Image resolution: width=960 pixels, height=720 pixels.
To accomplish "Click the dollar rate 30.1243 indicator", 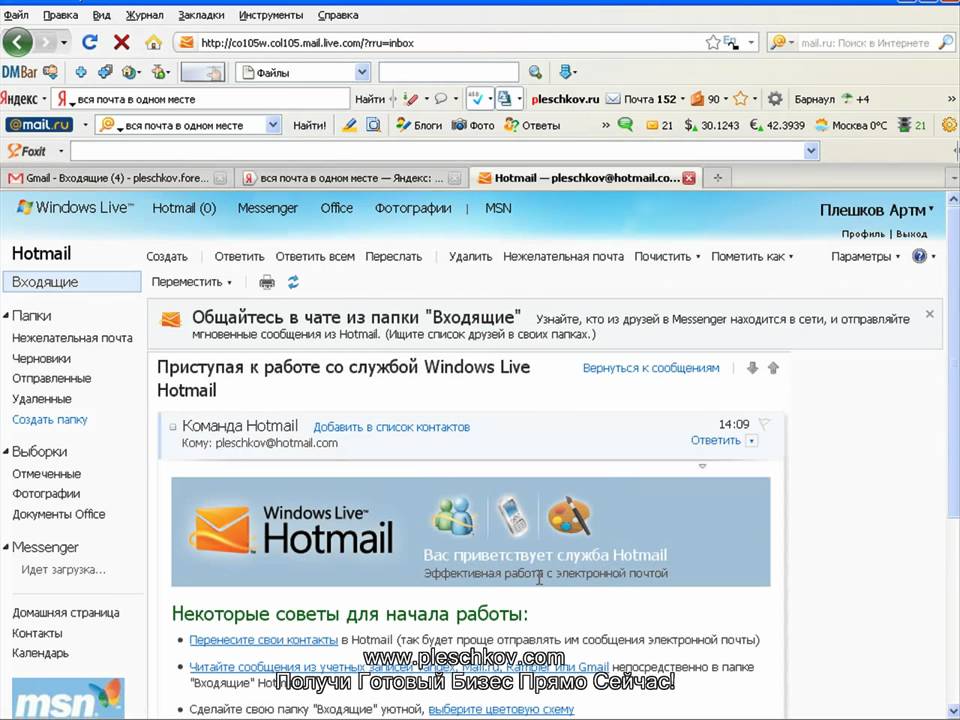I will [711, 125].
